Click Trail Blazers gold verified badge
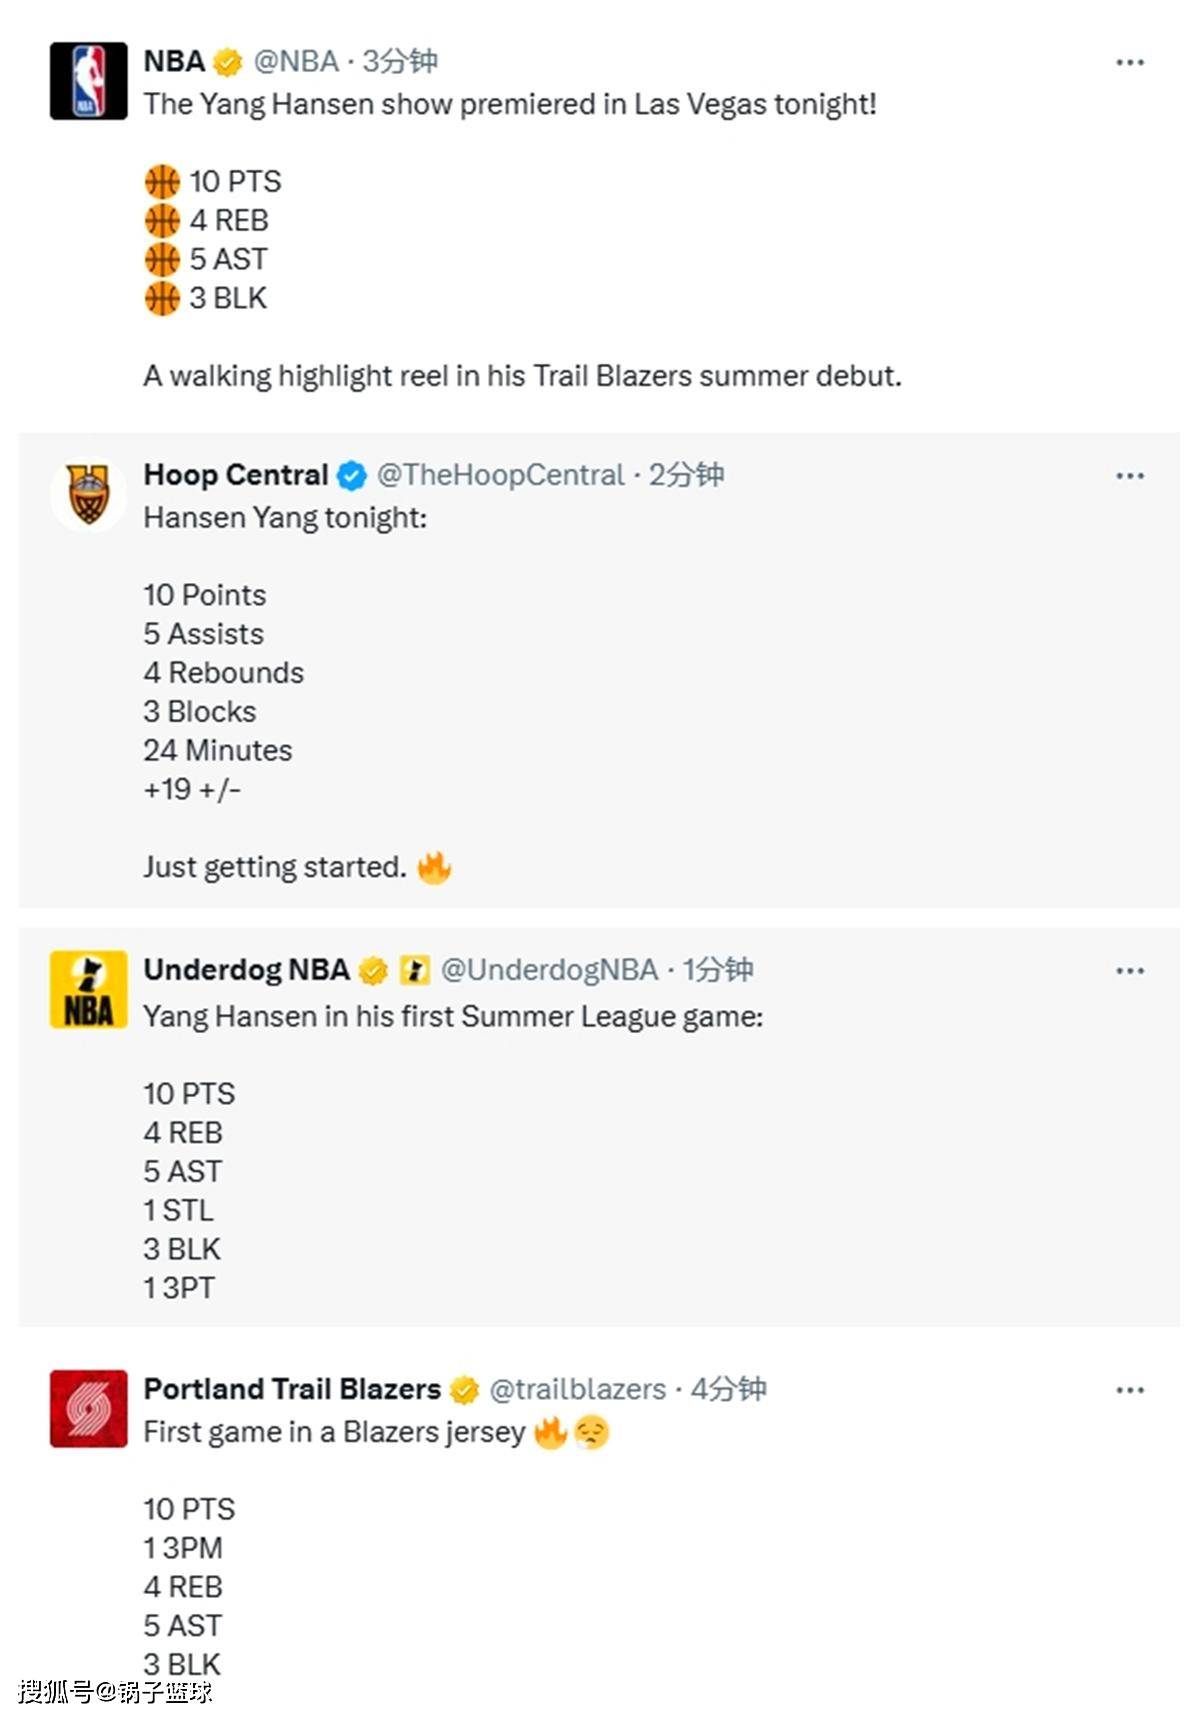This screenshot has height=1718, width=1200. (x=464, y=1389)
